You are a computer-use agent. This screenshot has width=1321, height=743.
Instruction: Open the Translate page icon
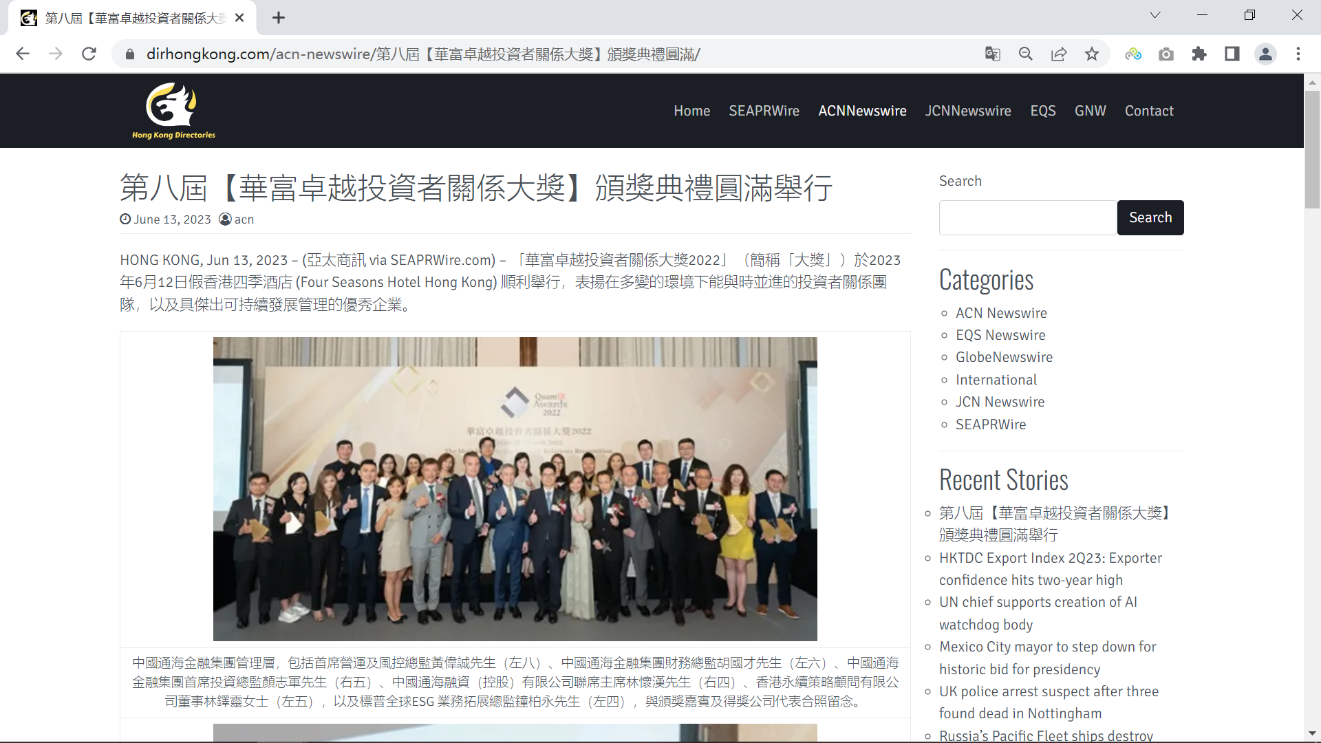pos(992,54)
